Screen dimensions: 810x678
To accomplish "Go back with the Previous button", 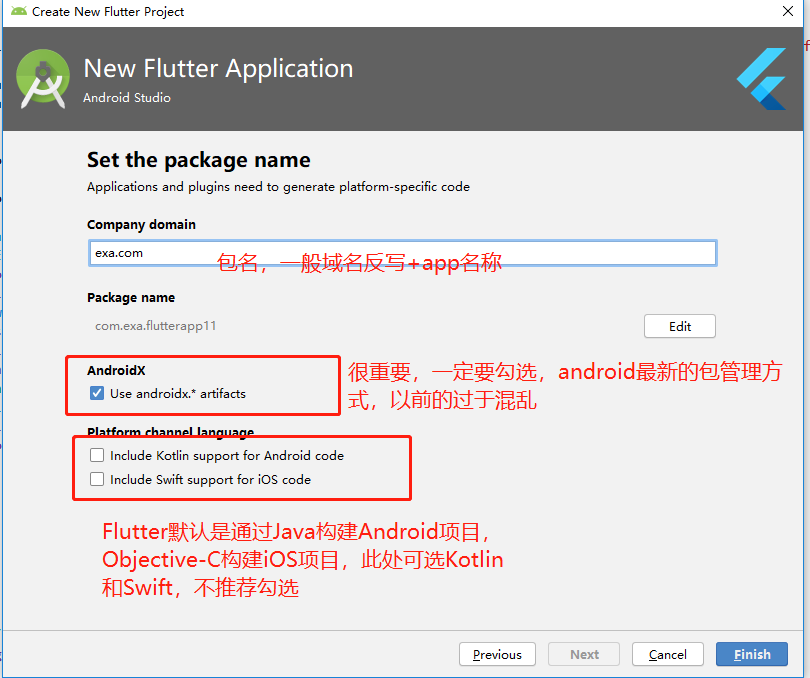I will point(497,655).
